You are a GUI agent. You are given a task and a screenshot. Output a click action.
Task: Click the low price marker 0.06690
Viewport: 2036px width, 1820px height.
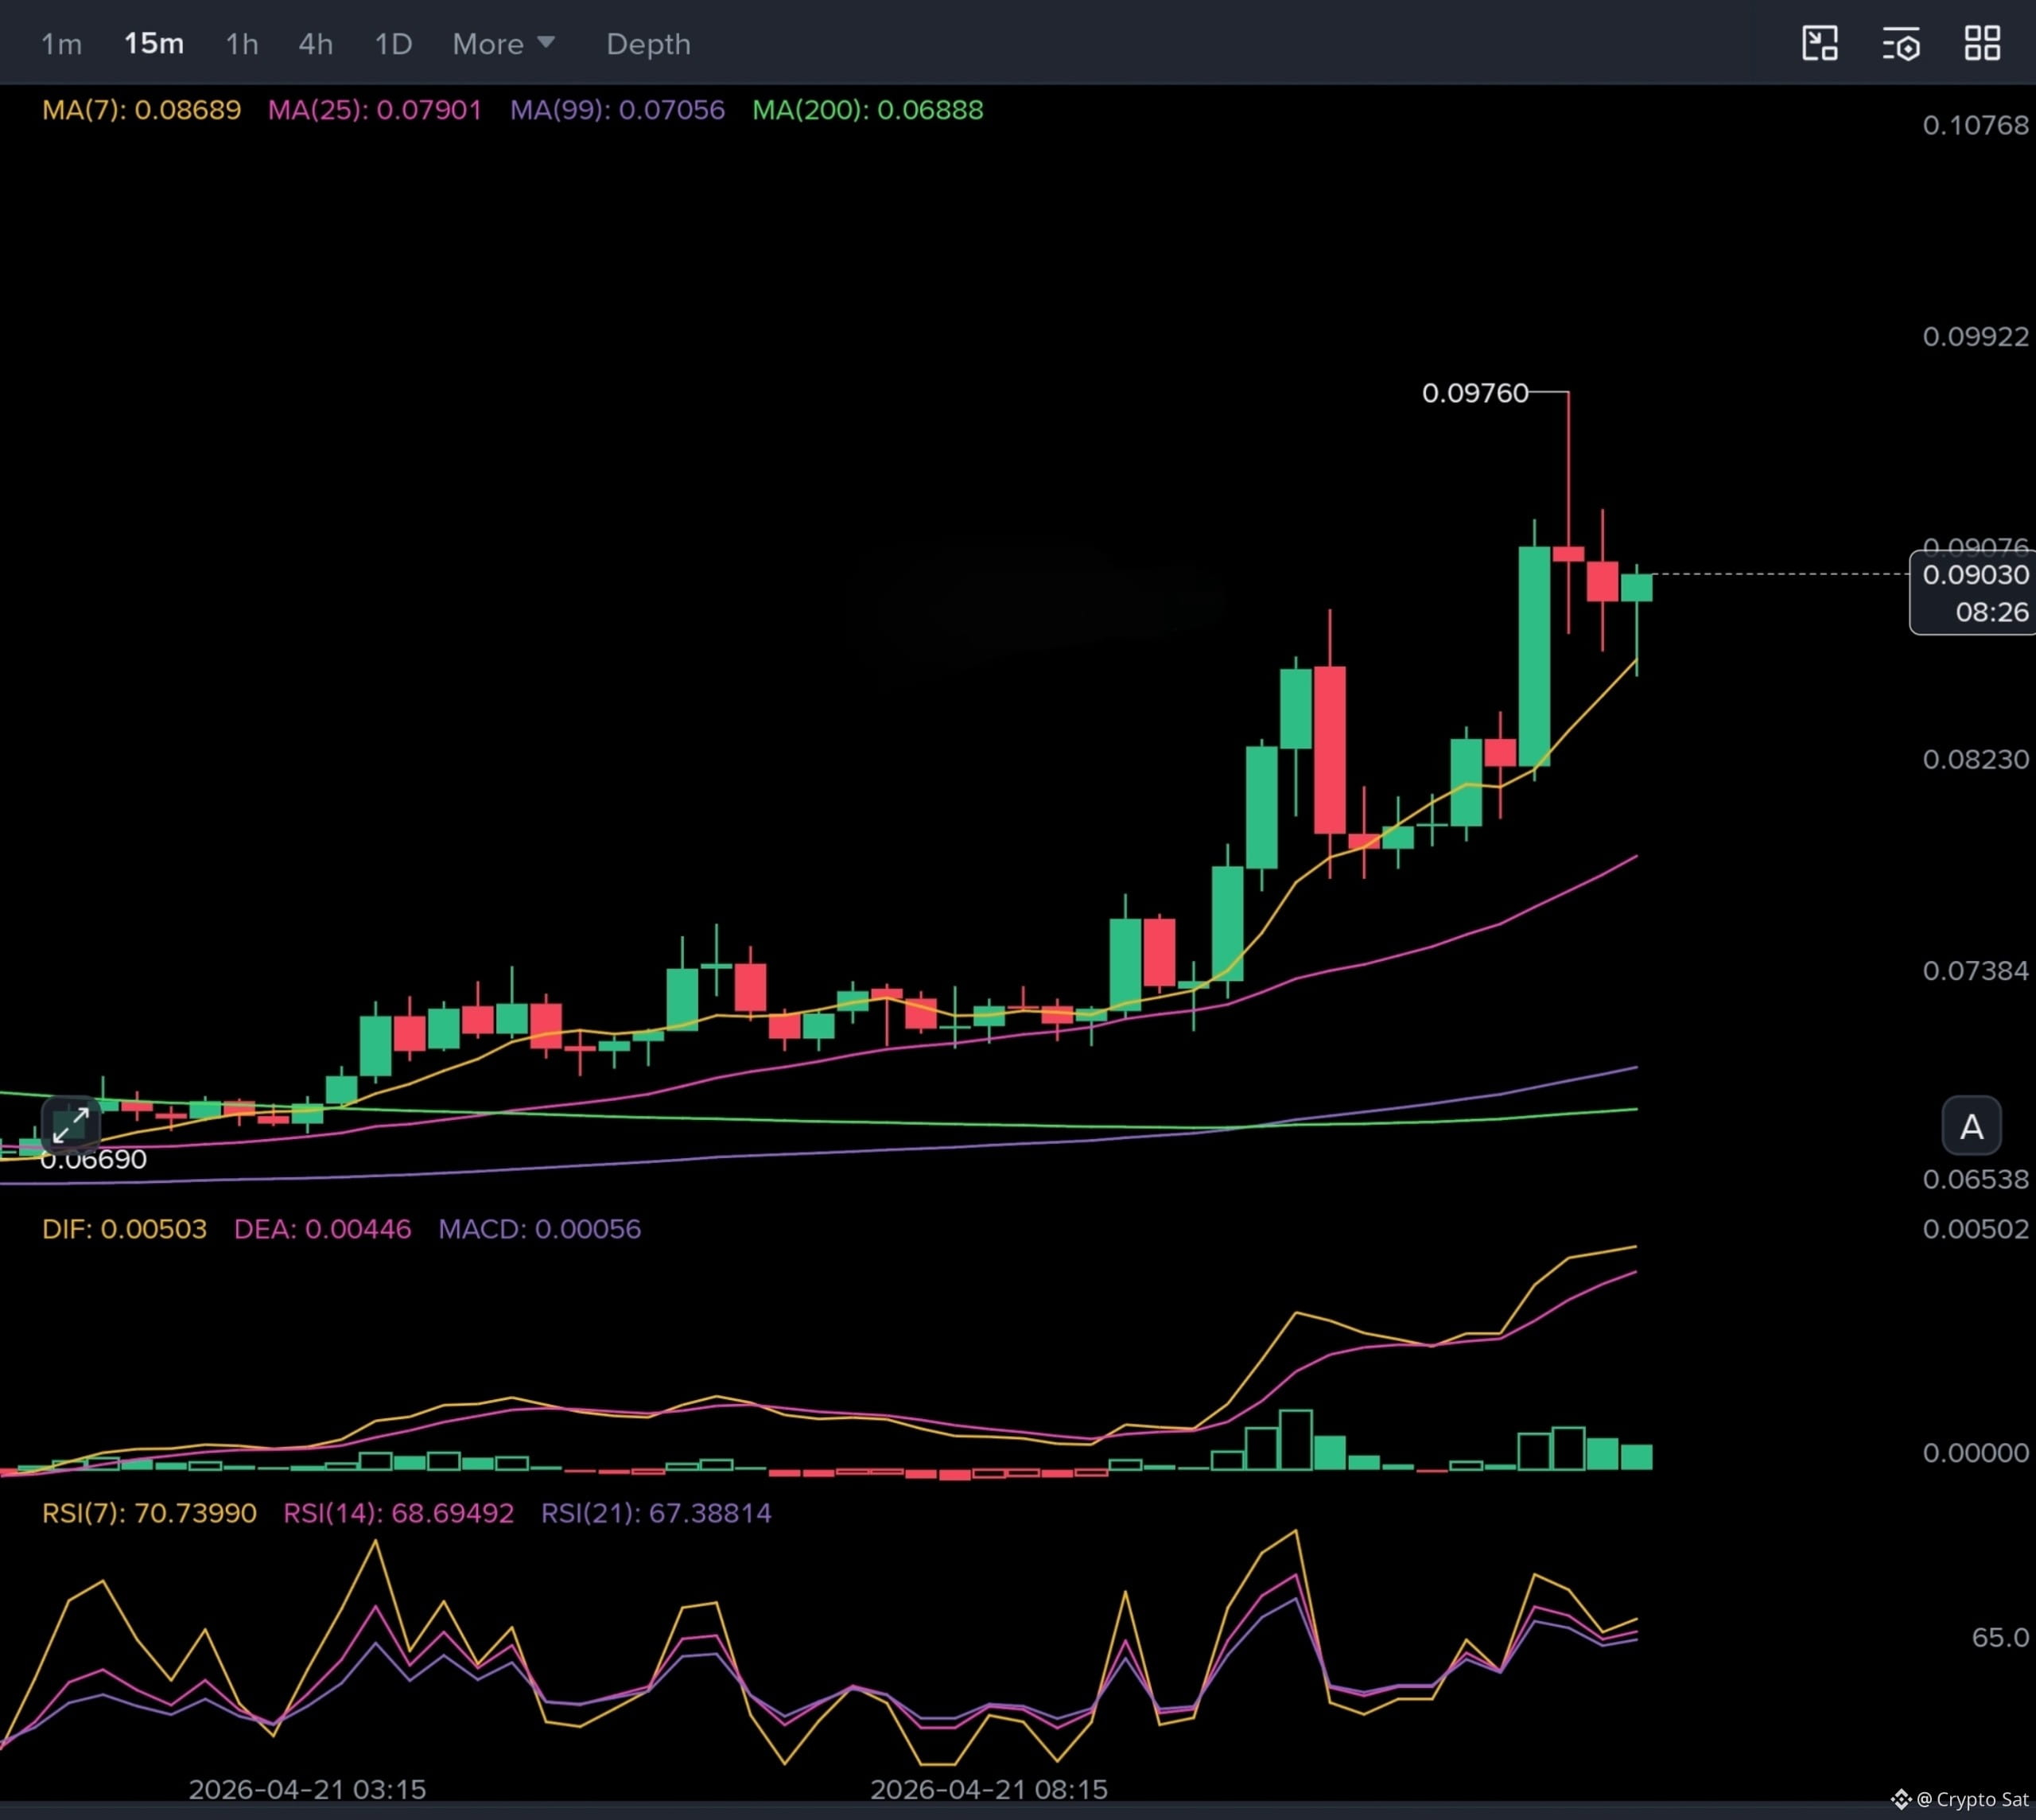[93, 1159]
